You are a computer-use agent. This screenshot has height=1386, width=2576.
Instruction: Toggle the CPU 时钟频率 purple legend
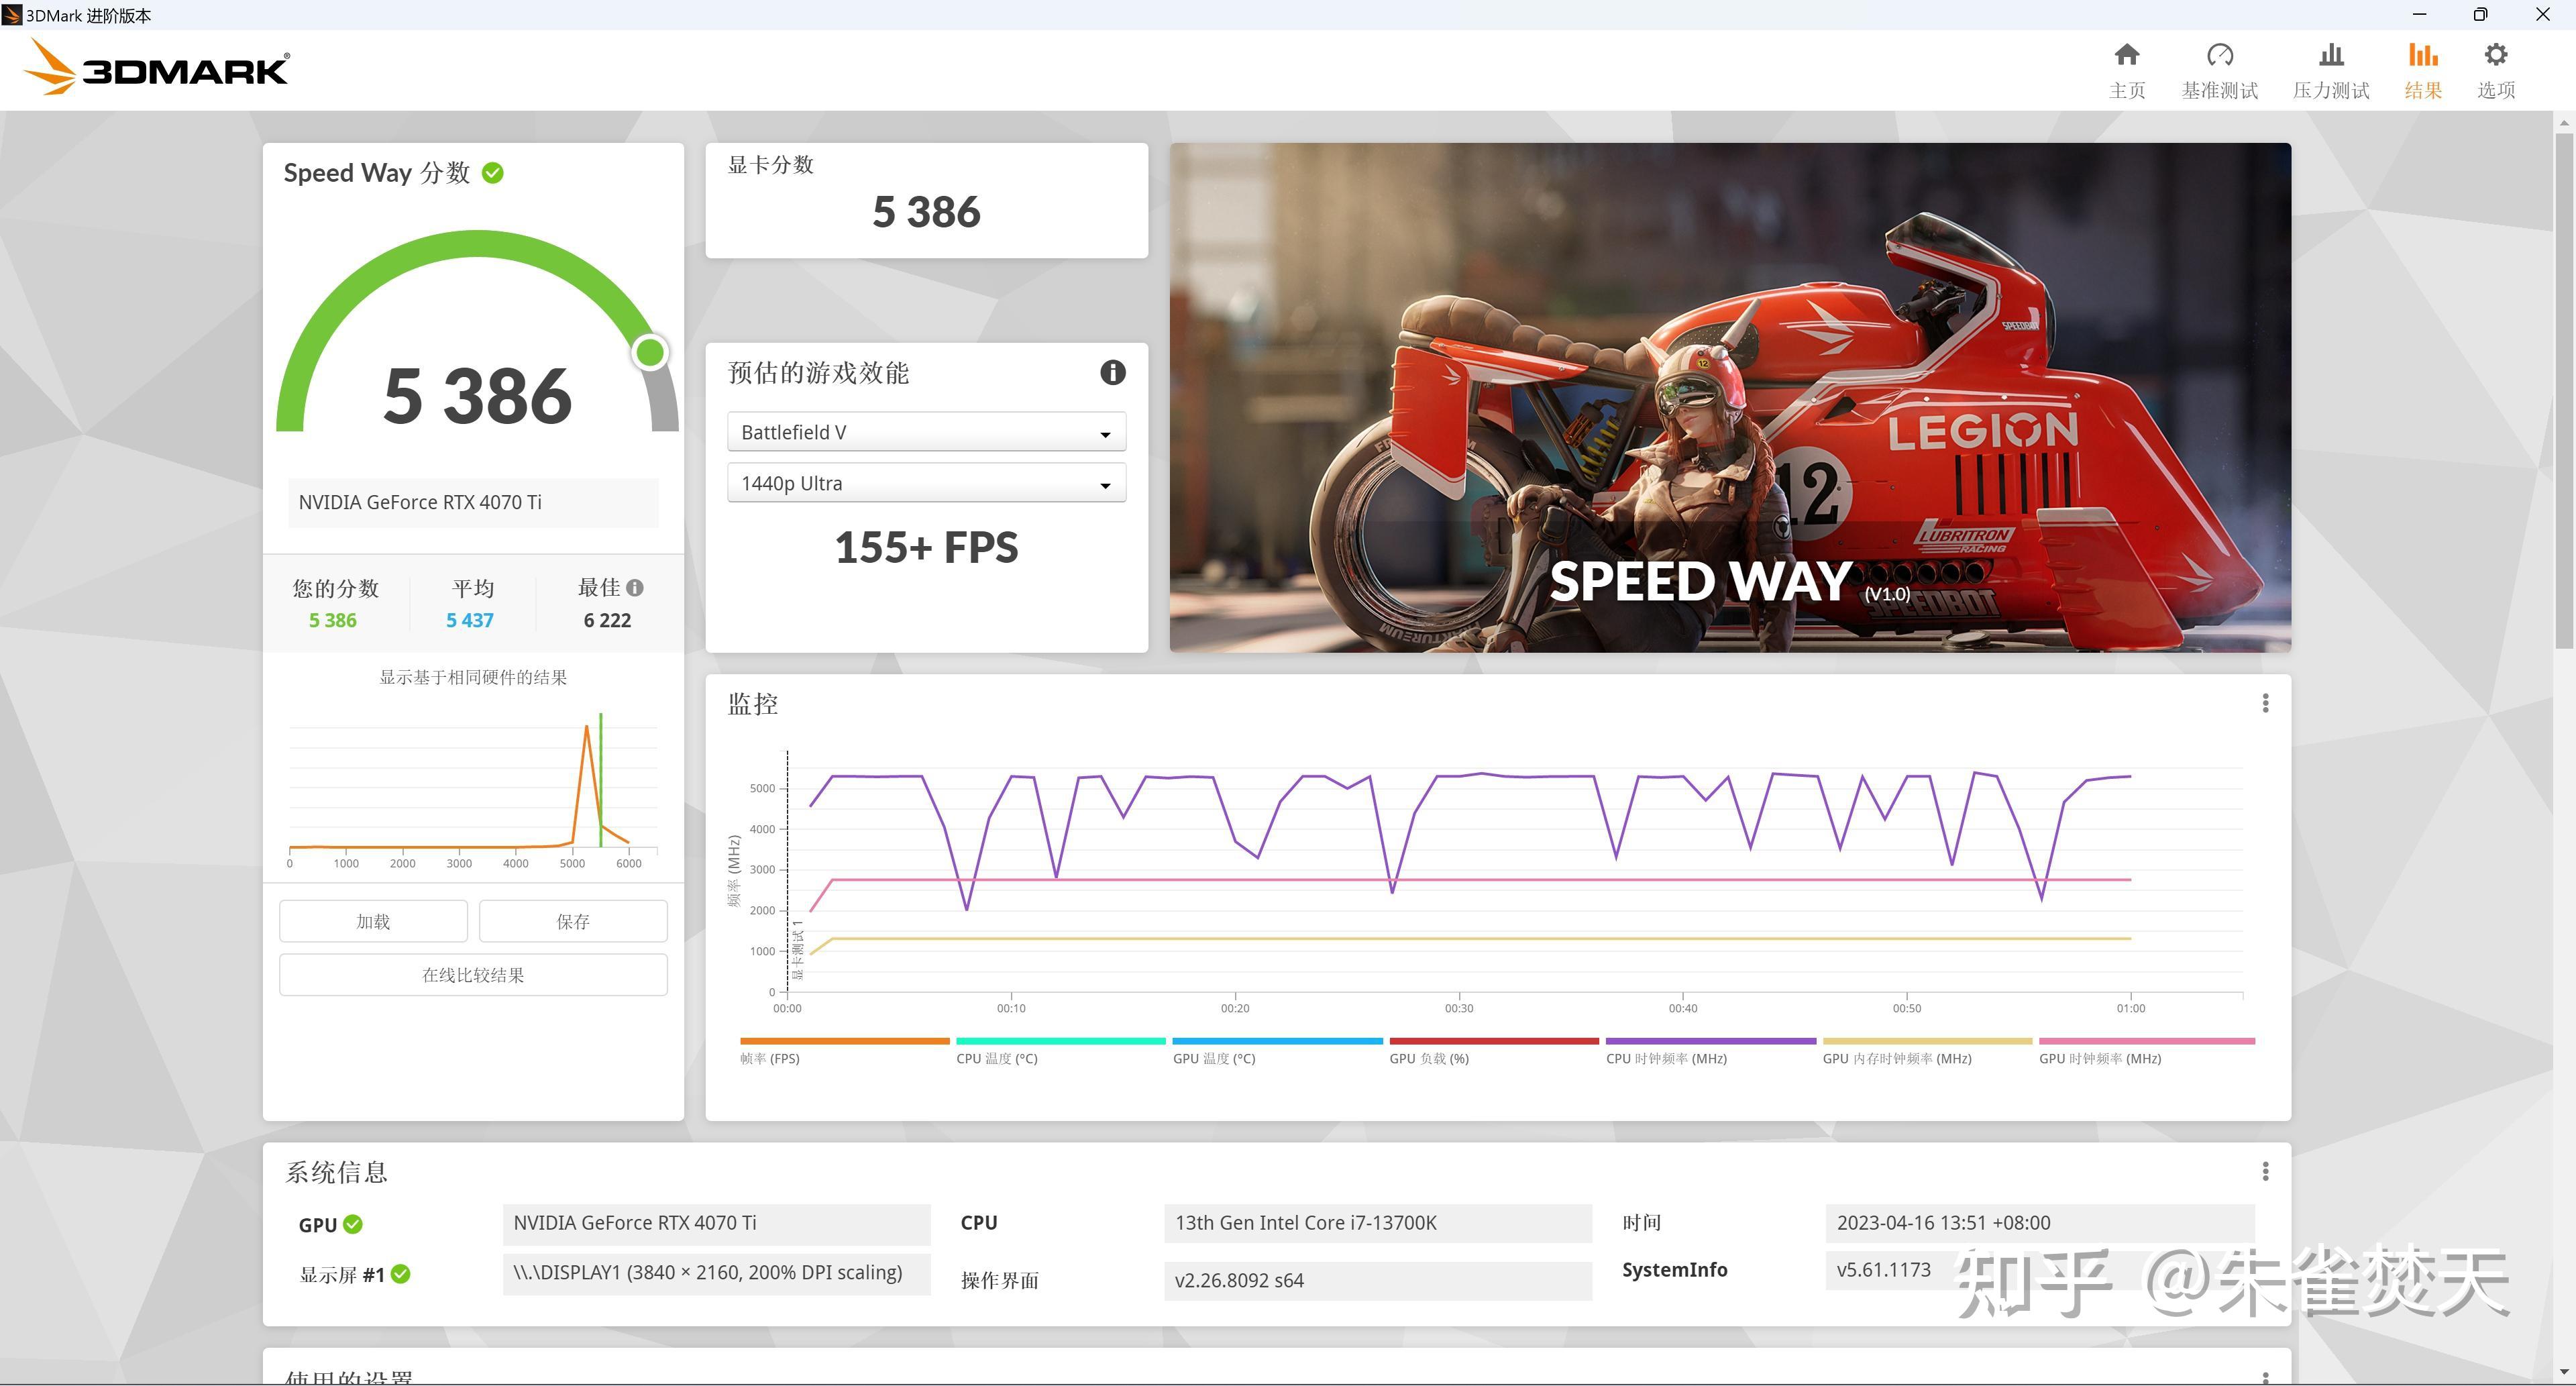click(1710, 1050)
